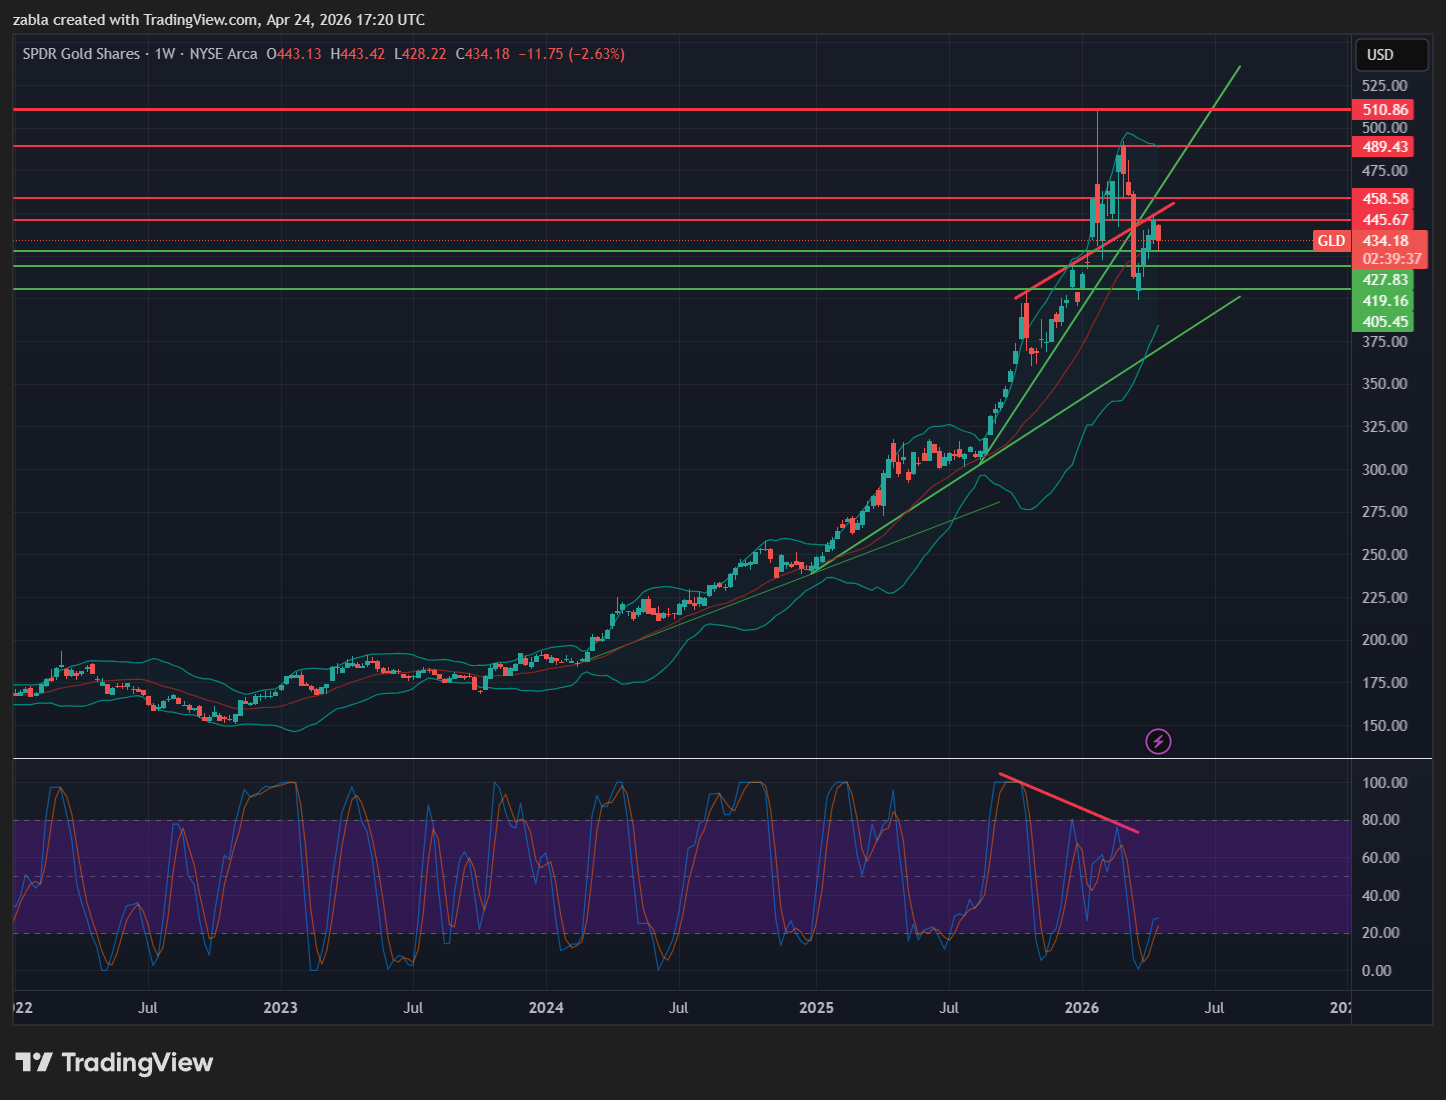Select the 489.43 resistance price label
Screen dimensions: 1446x1100
pyautogui.click(x=1385, y=147)
